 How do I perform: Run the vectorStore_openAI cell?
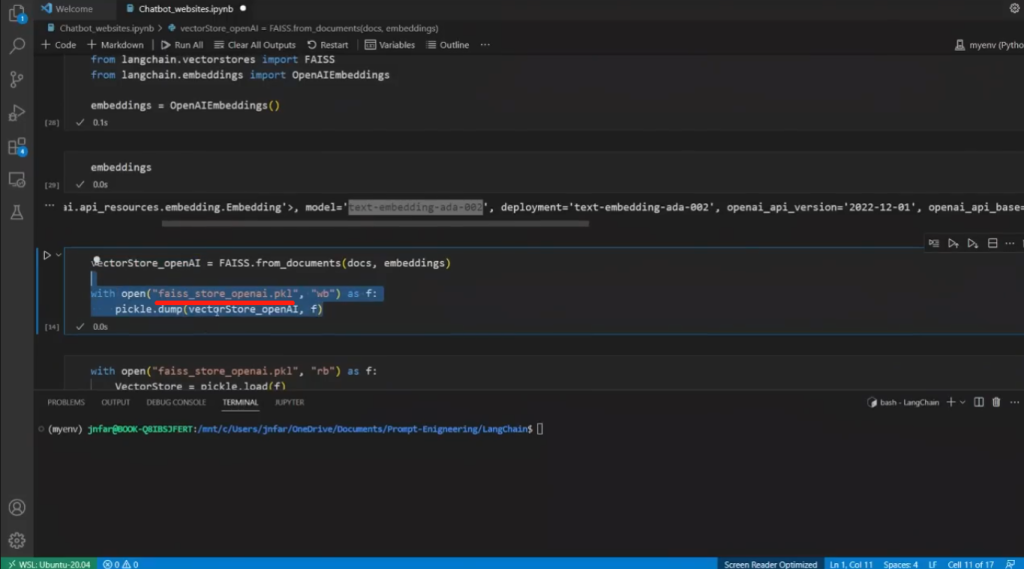click(x=46, y=255)
